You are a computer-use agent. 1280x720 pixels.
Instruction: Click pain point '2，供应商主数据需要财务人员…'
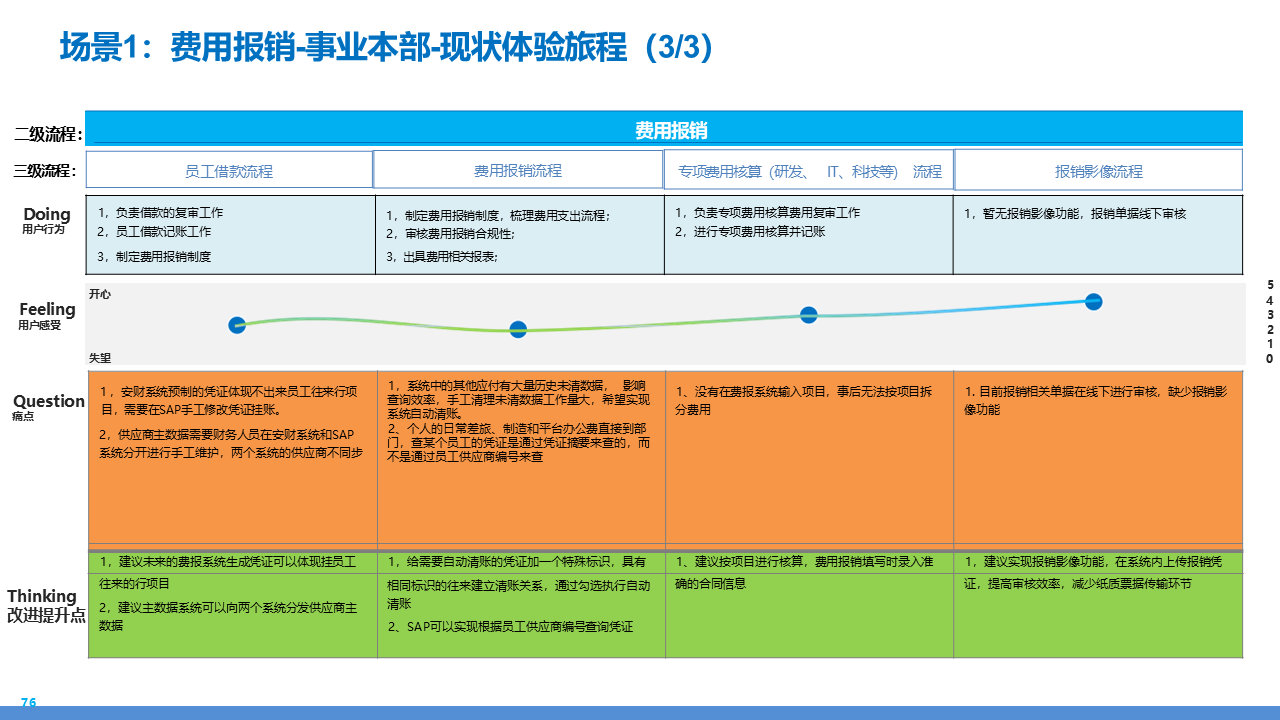tap(231, 443)
